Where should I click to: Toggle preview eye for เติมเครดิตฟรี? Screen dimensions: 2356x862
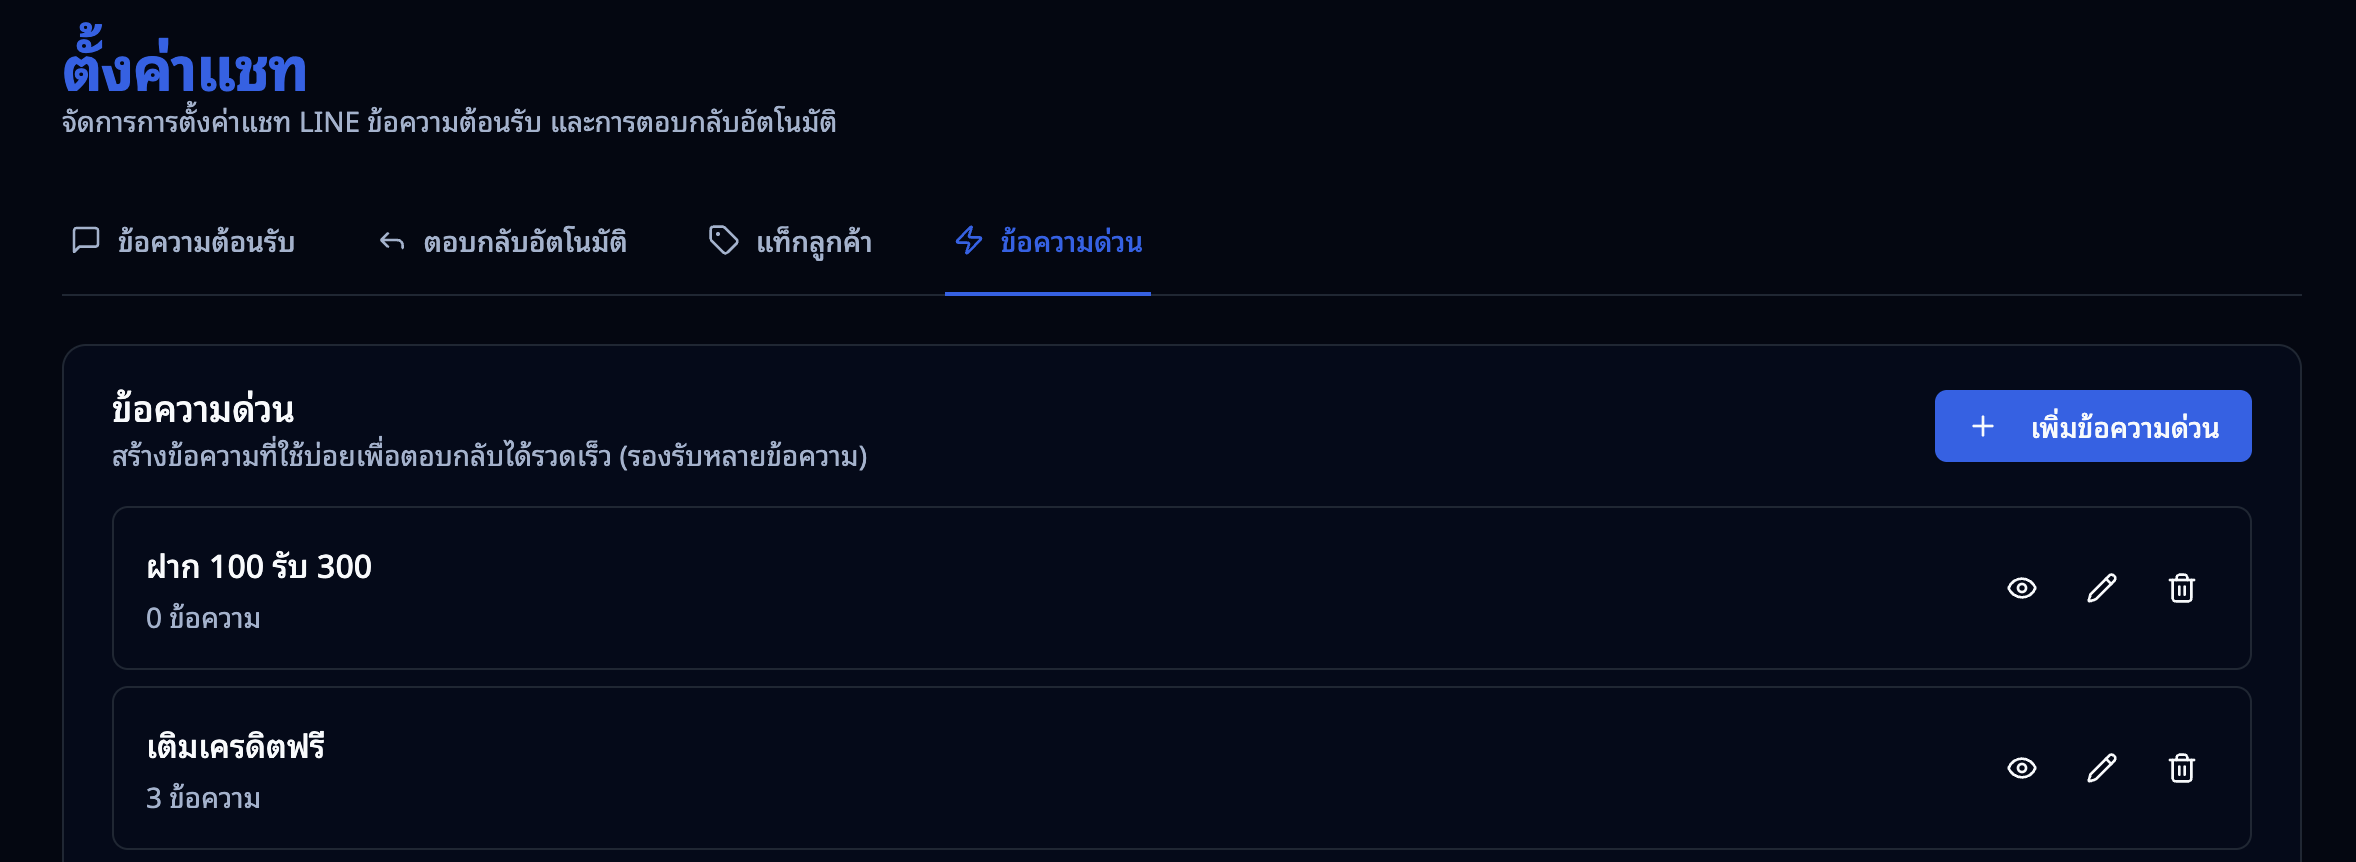2023,768
